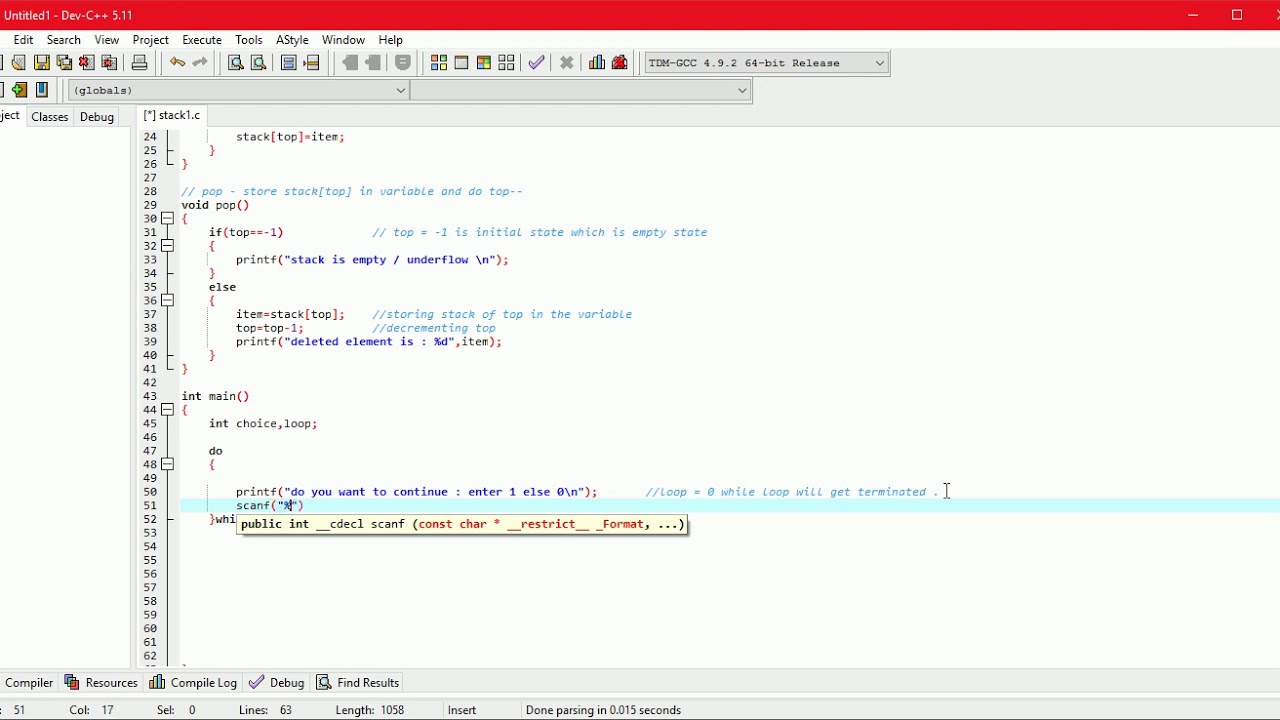Save the current file with Save icon
Image resolution: width=1280 pixels, height=720 pixels.
[x=41, y=63]
